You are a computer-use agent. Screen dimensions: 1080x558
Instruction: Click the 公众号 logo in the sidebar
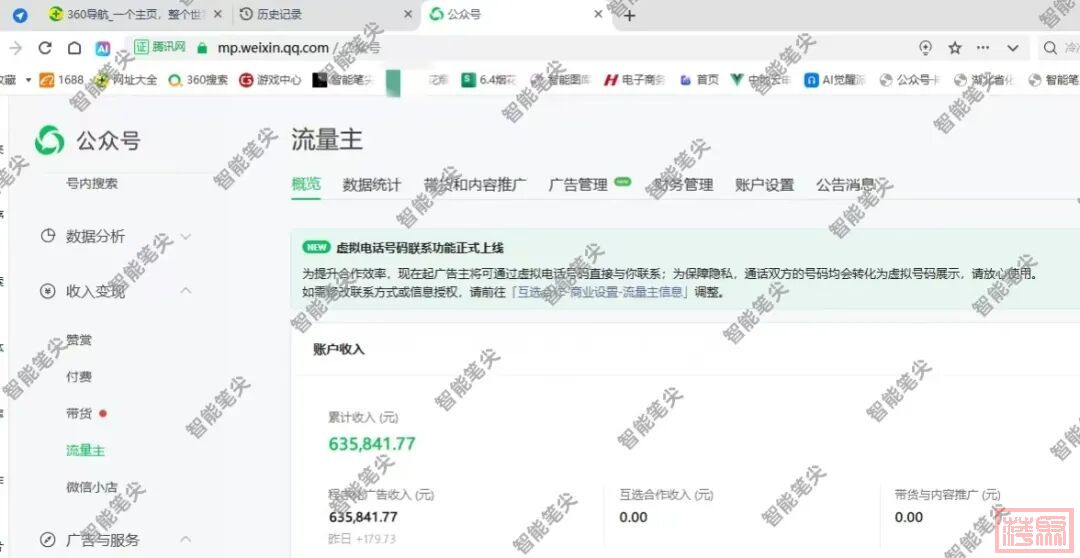[50, 141]
